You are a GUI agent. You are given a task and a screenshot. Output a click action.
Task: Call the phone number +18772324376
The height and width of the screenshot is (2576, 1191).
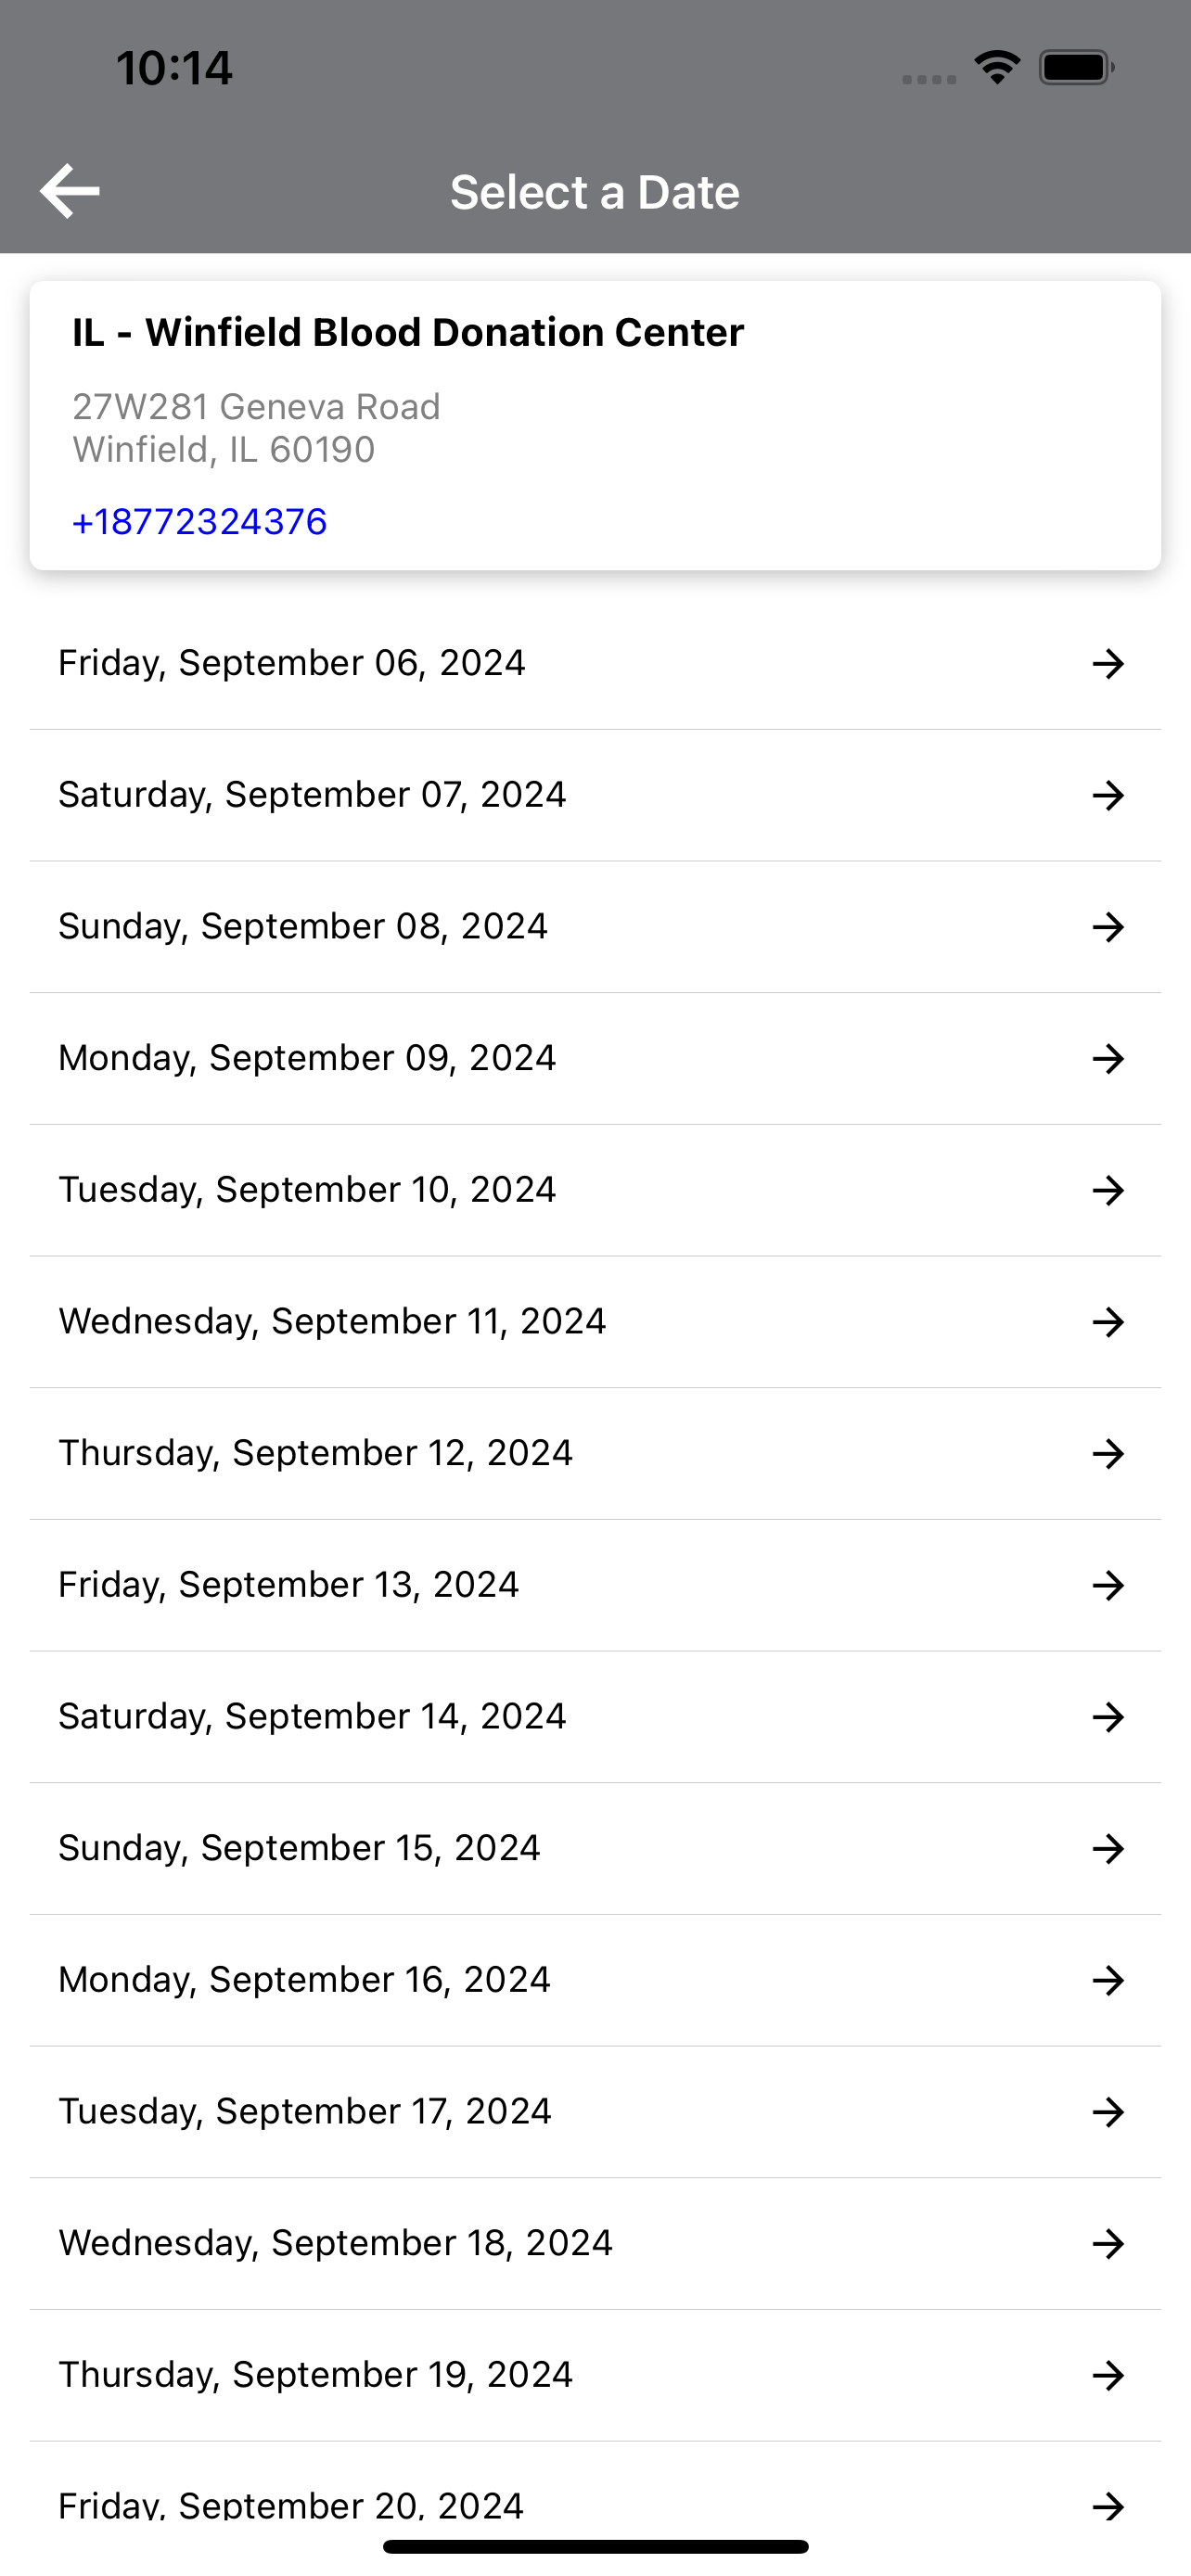tap(200, 522)
